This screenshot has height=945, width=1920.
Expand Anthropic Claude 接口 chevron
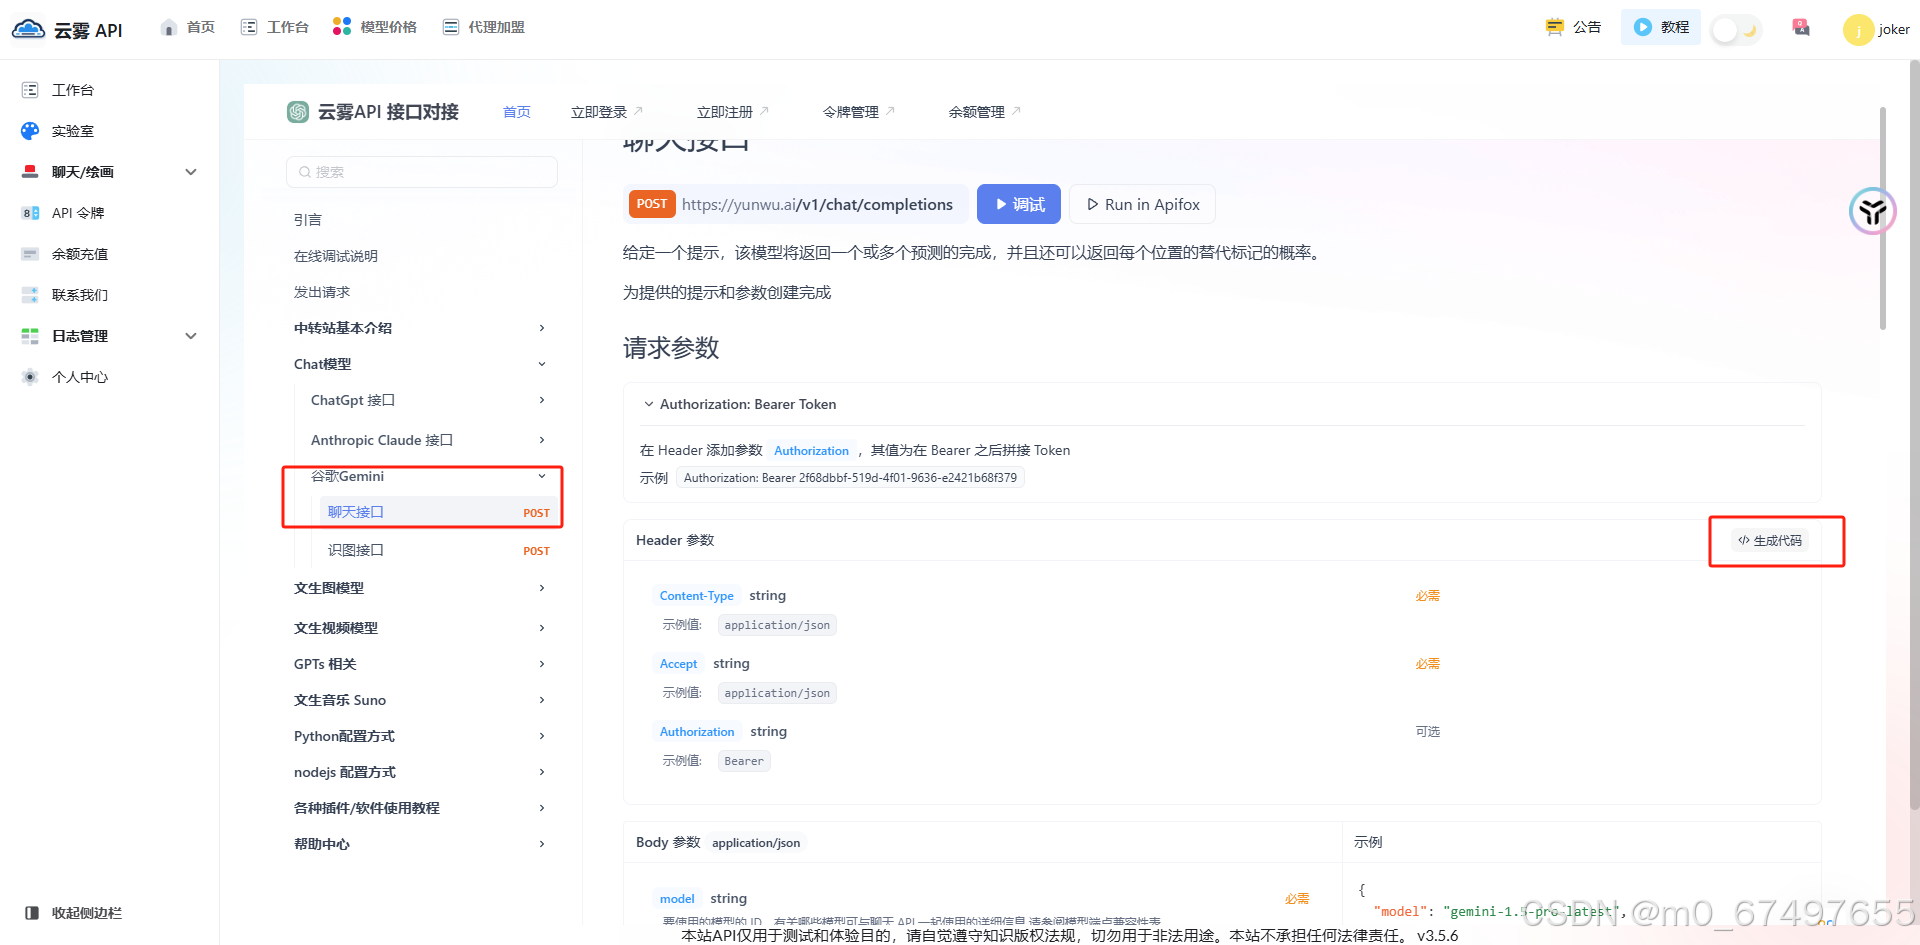(542, 440)
